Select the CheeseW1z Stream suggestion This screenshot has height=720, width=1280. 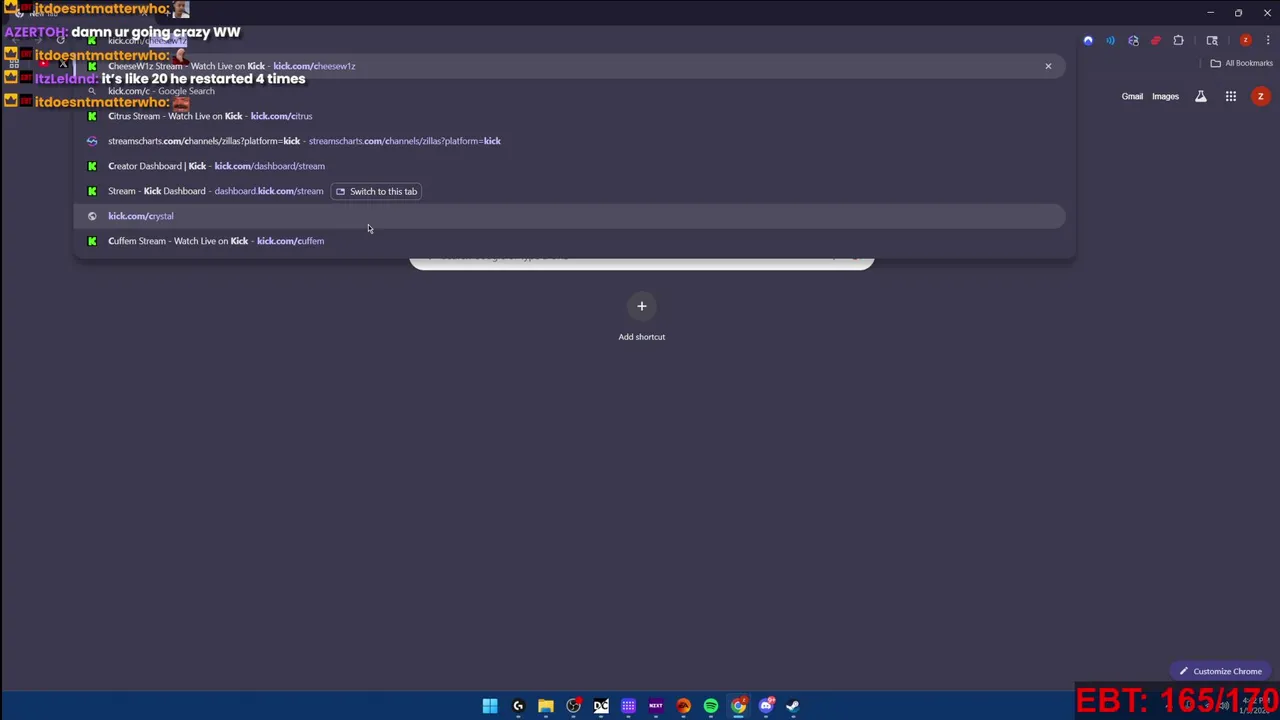click(570, 66)
